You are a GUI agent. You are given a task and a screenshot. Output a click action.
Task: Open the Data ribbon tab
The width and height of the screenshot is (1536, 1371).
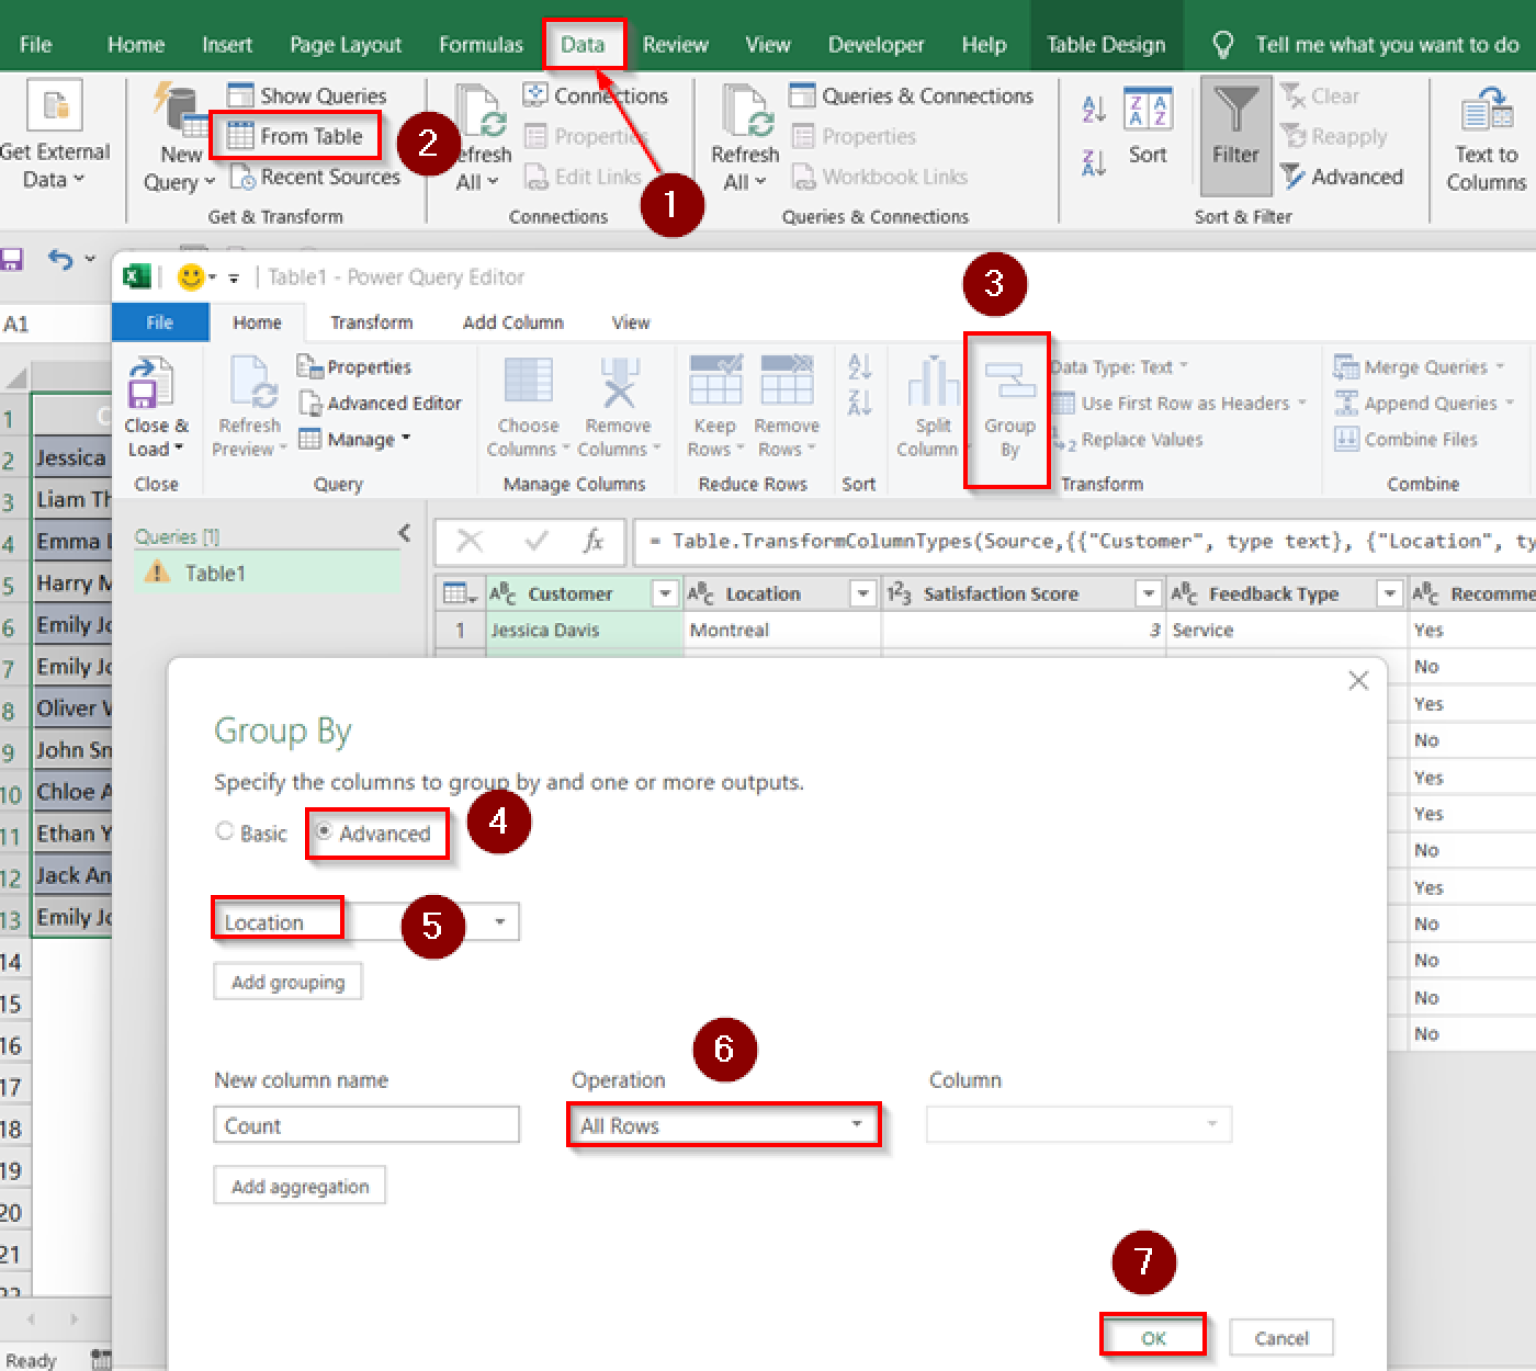coord(584,44)
